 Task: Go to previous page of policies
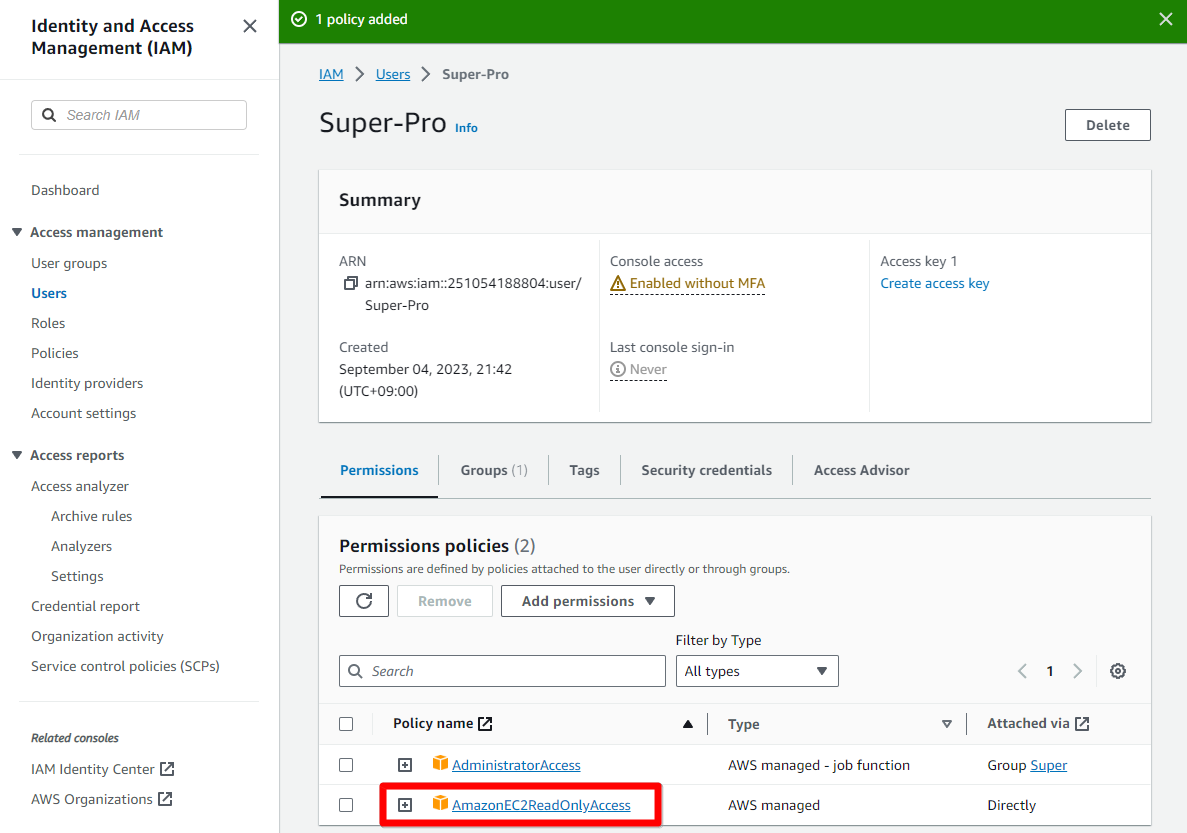(x=1022, y=671)
